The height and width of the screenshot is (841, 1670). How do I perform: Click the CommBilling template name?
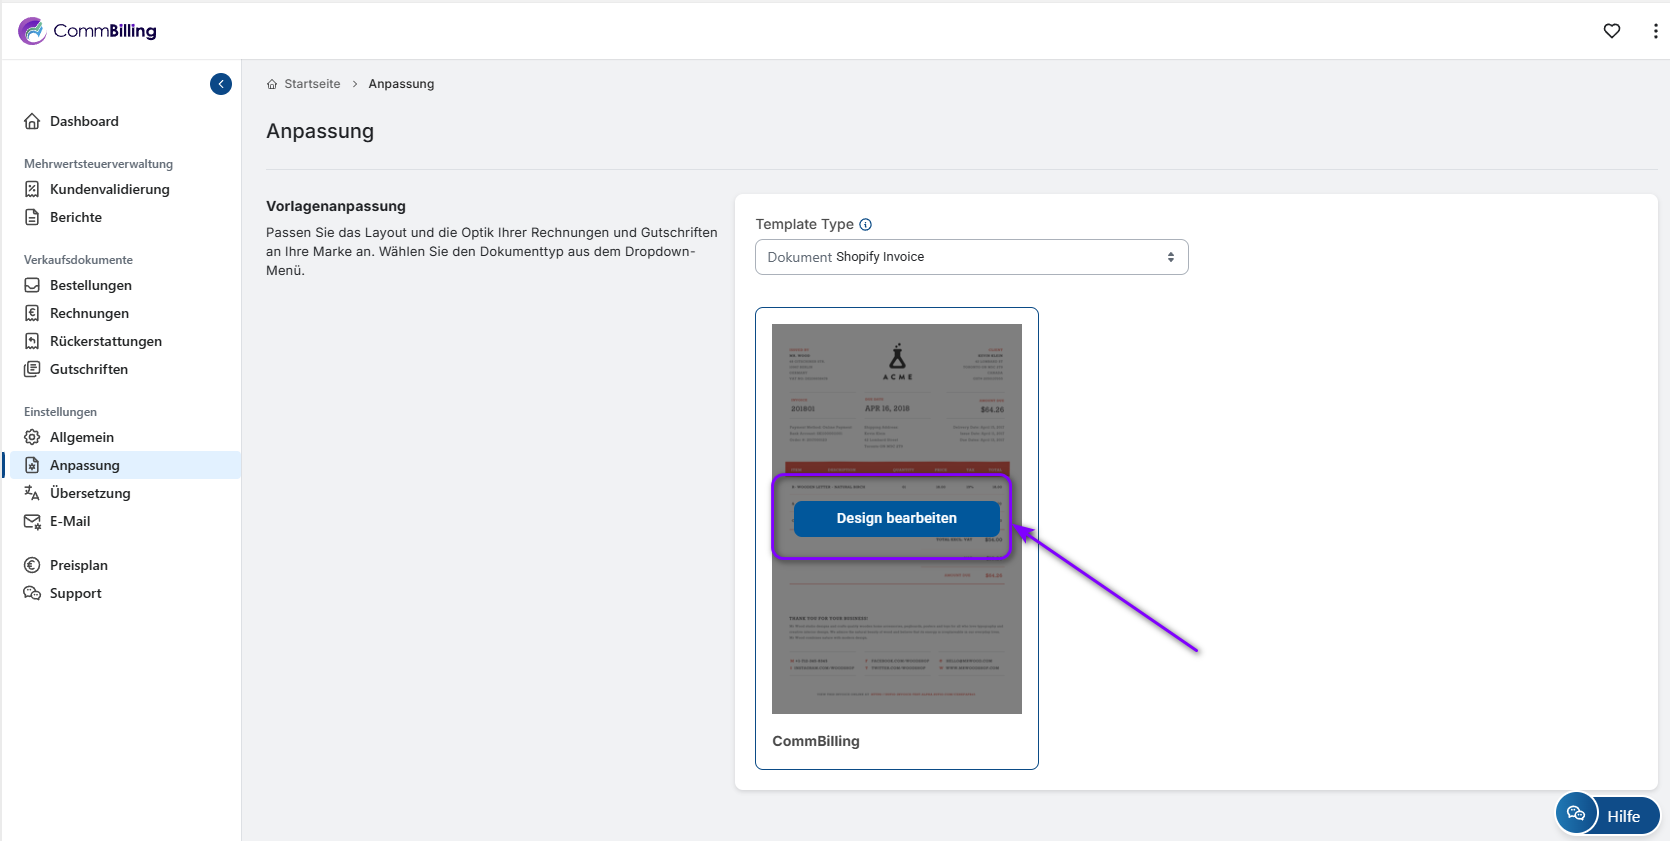816,741
